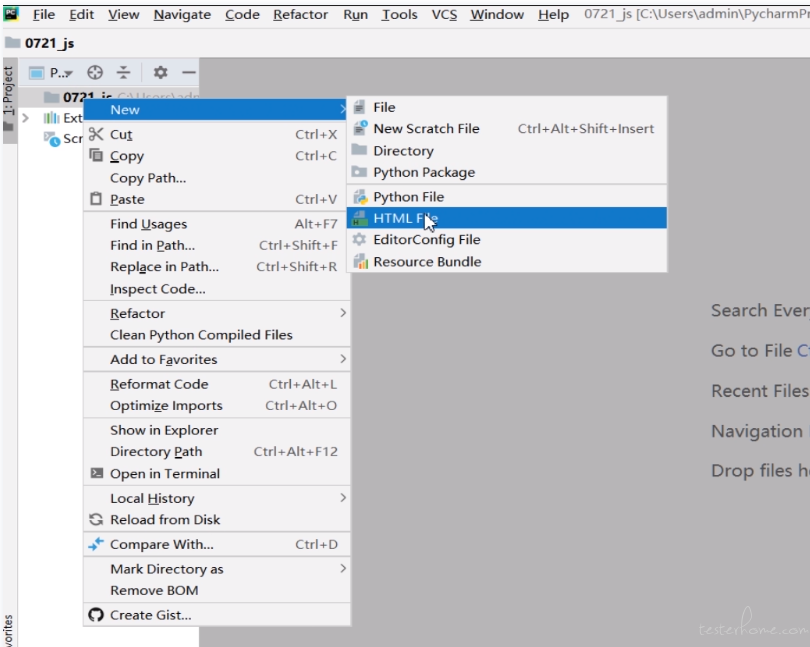The image size is (810, 647).
Task: Click the Open in Terminal icon
Action: pyautogui.click(x=97, y=473)
